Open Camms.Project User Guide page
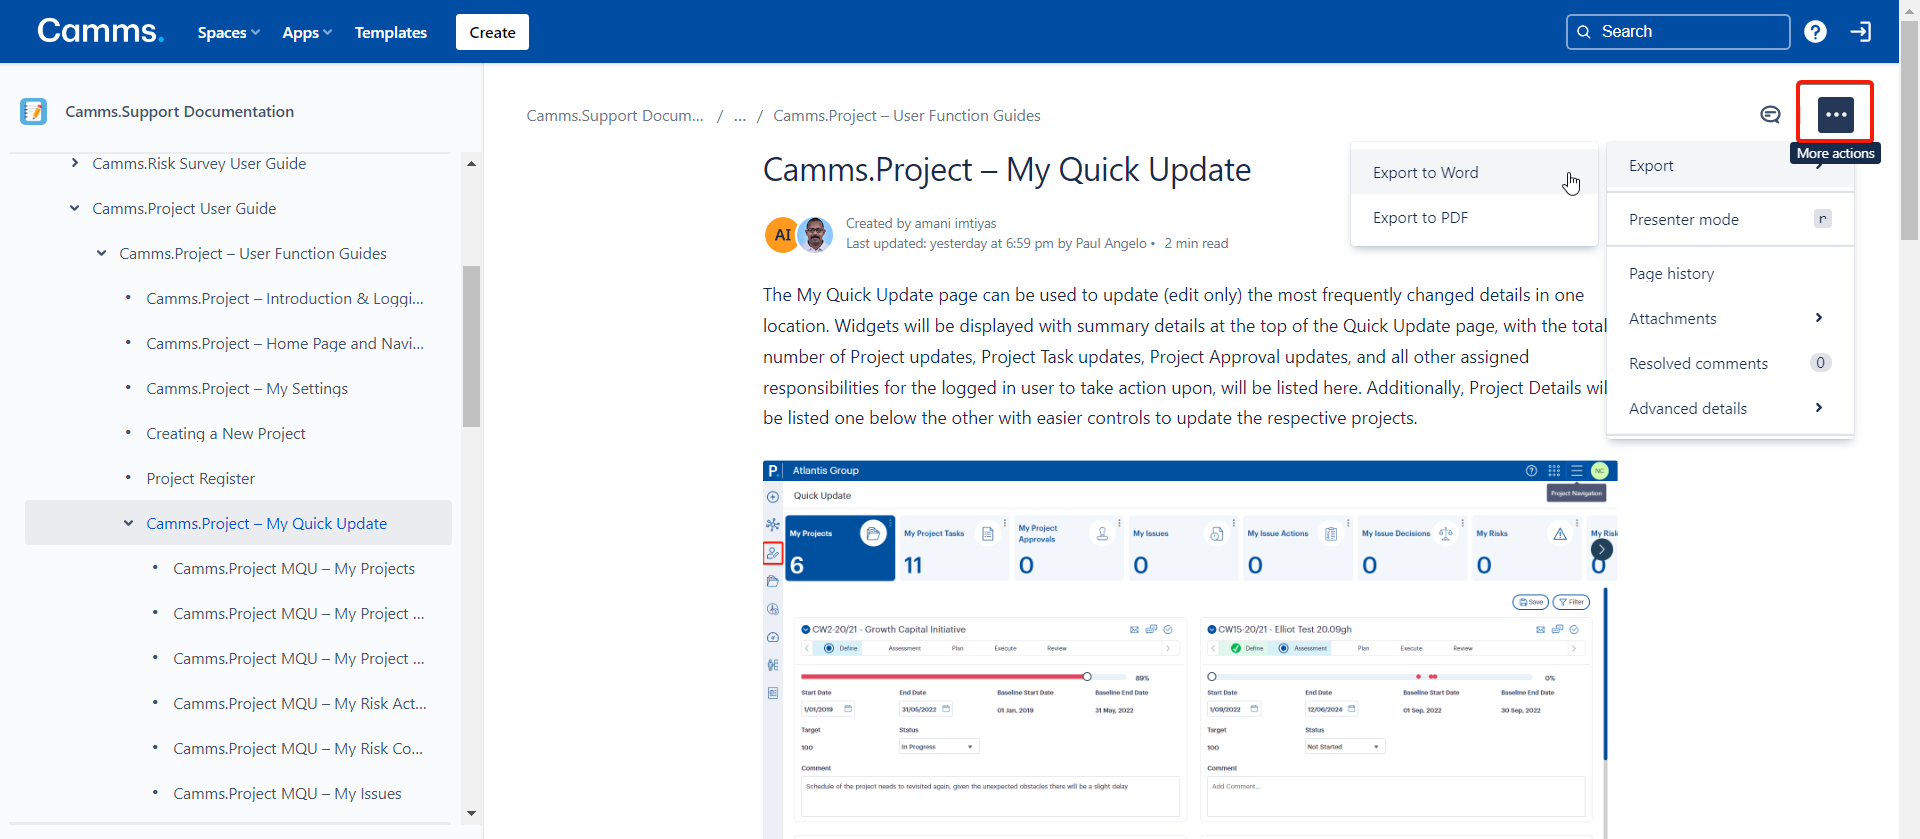The image size is (1920, 839). tap(184, 208)
